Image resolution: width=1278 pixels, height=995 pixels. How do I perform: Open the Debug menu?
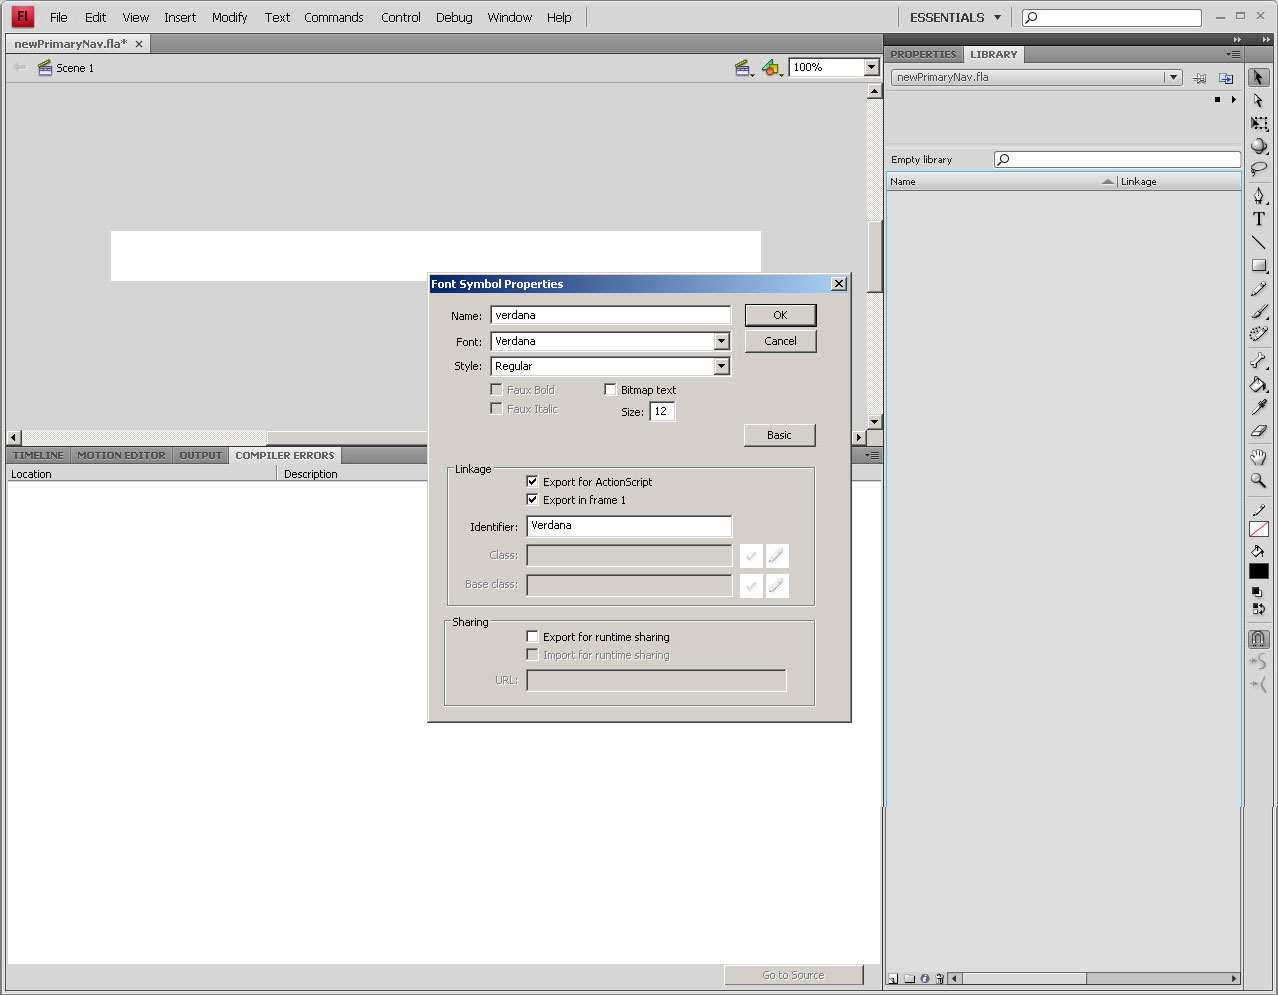point(454,17)
